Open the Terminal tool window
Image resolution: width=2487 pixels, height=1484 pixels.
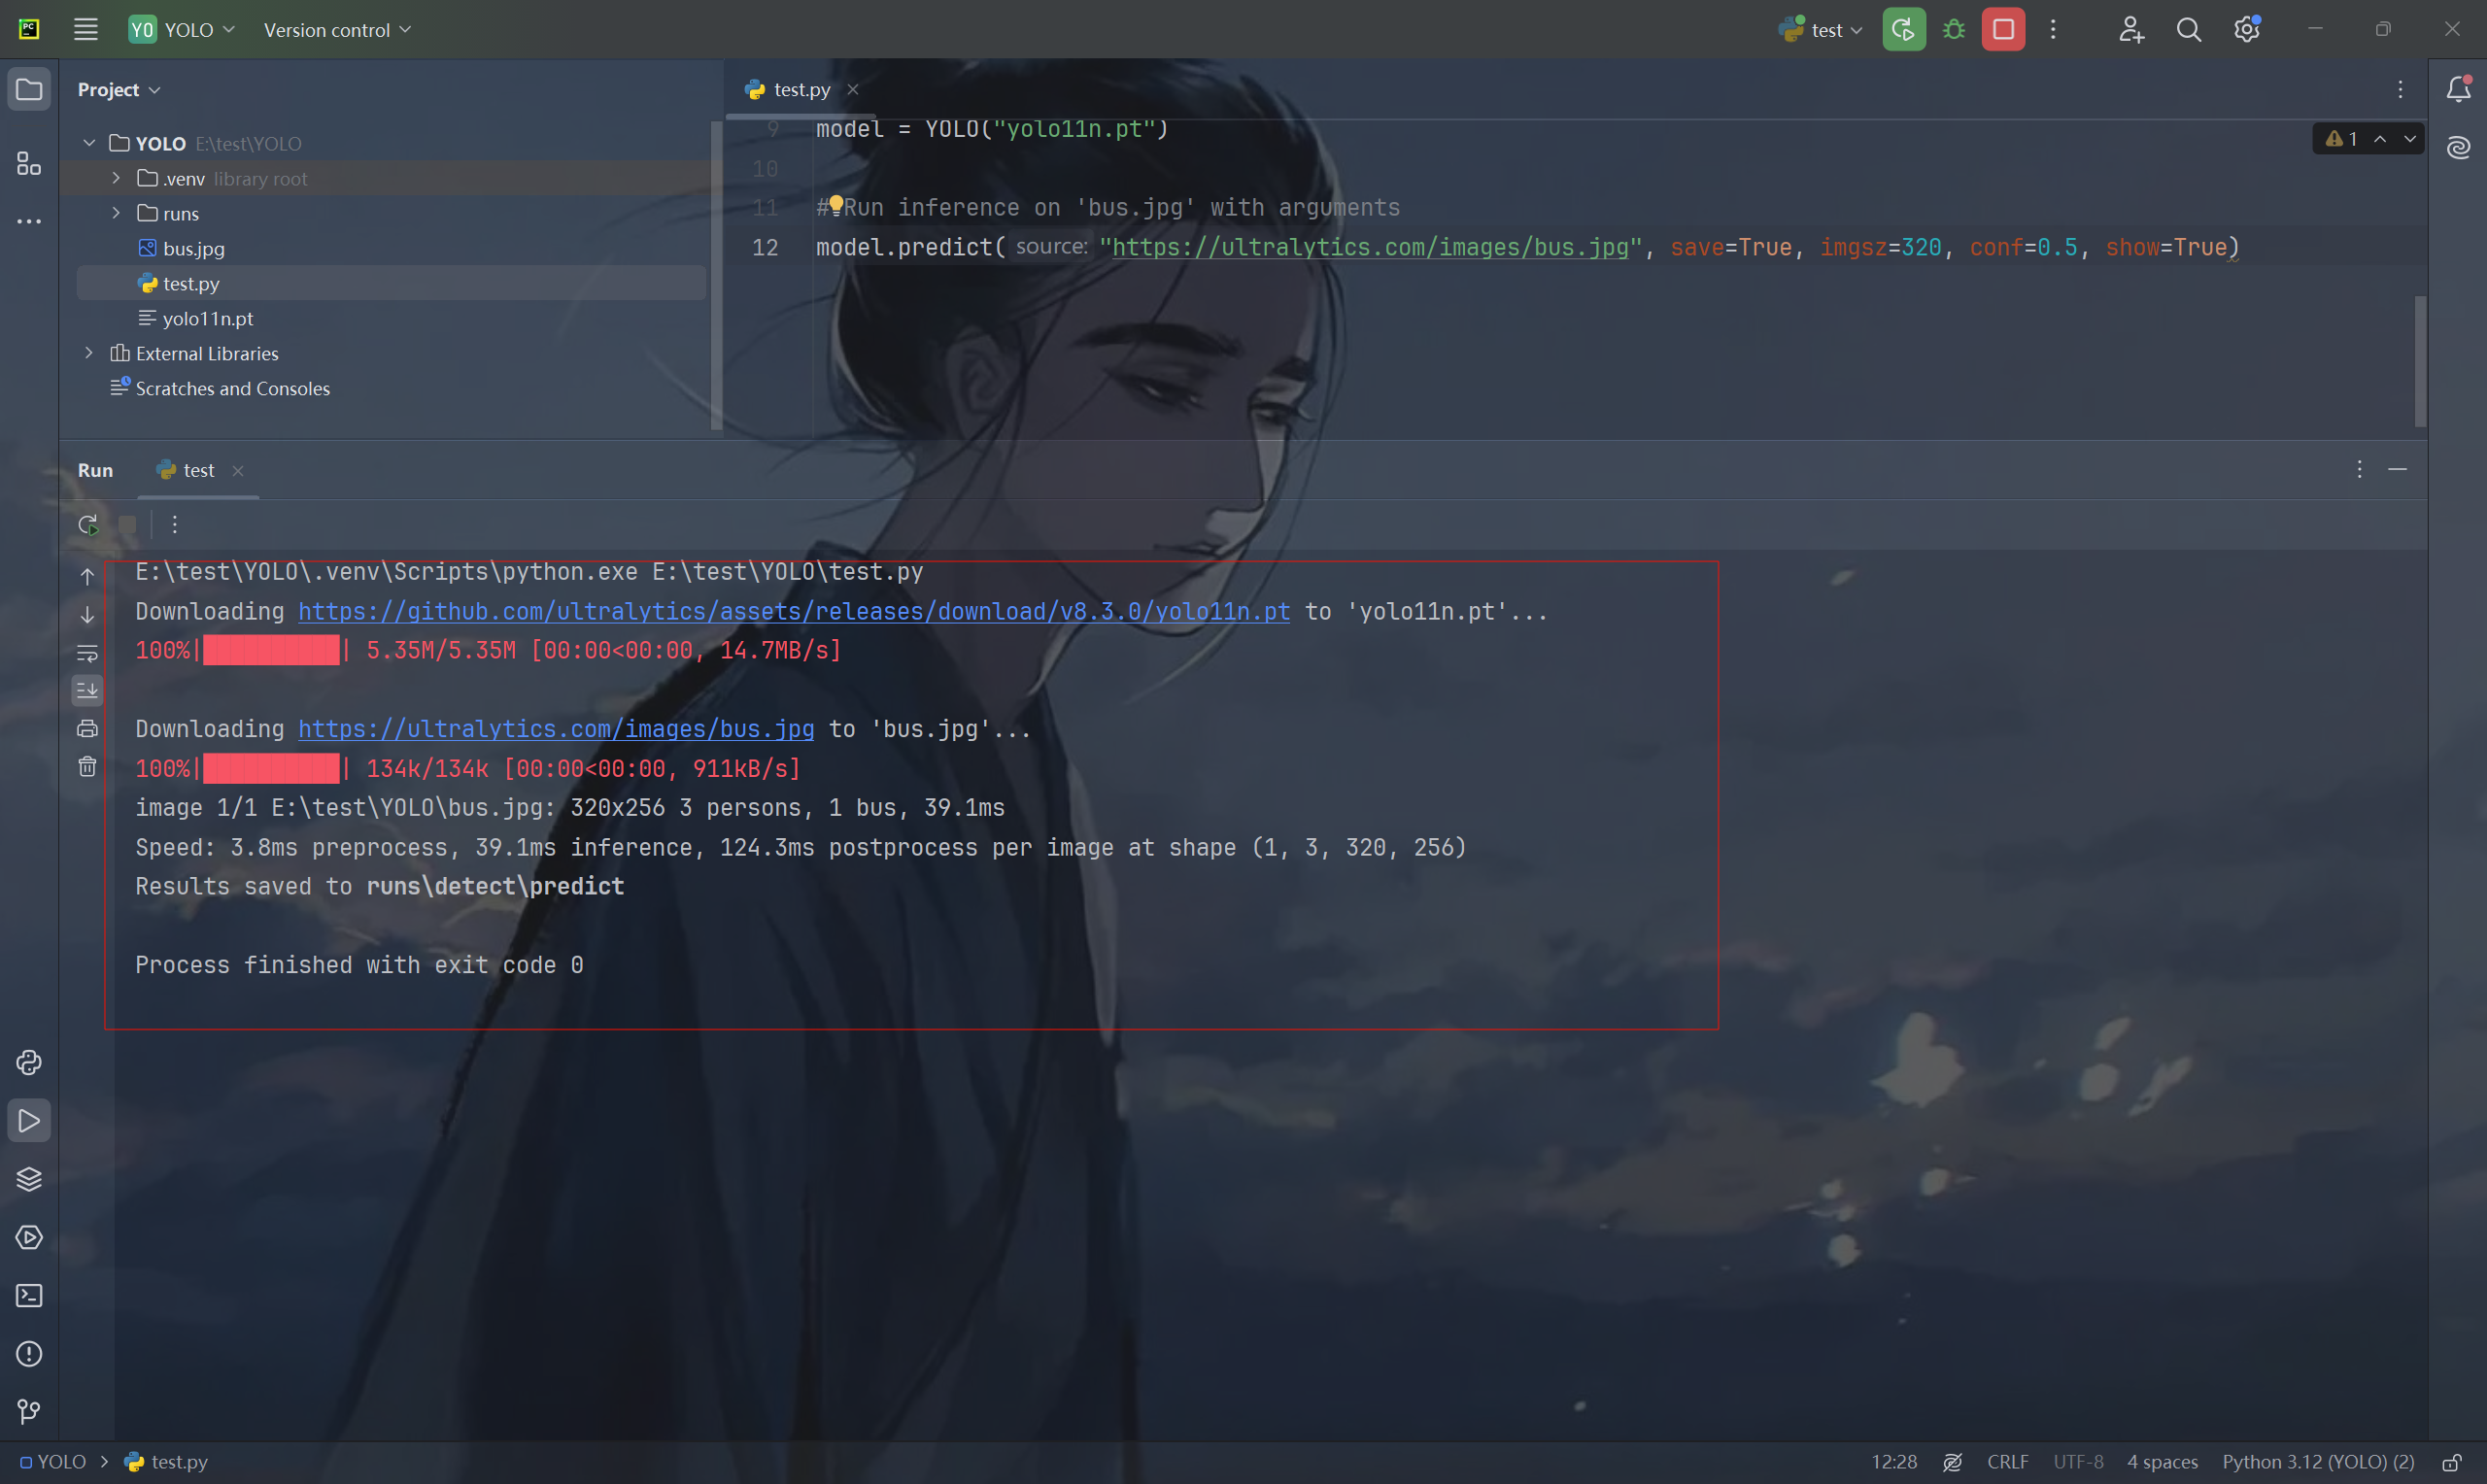click(x=29, y=1295)
